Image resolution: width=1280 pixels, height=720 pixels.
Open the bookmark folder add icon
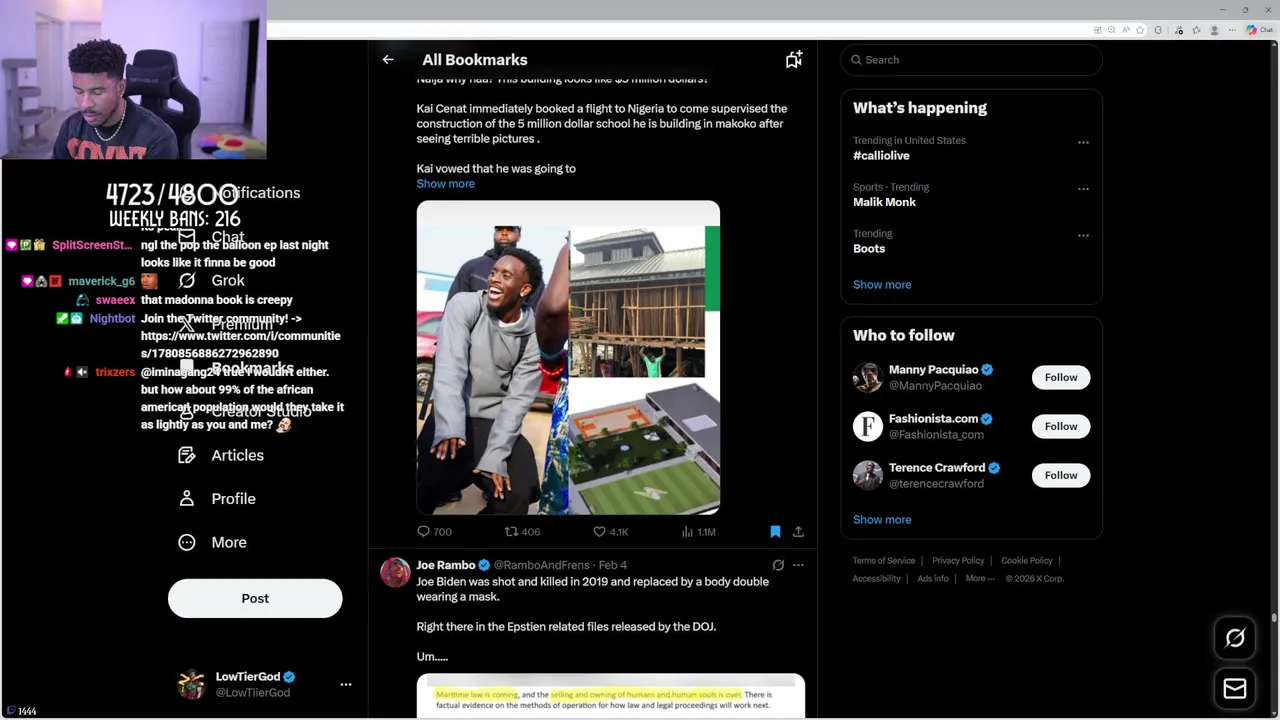tap(793, 60)
